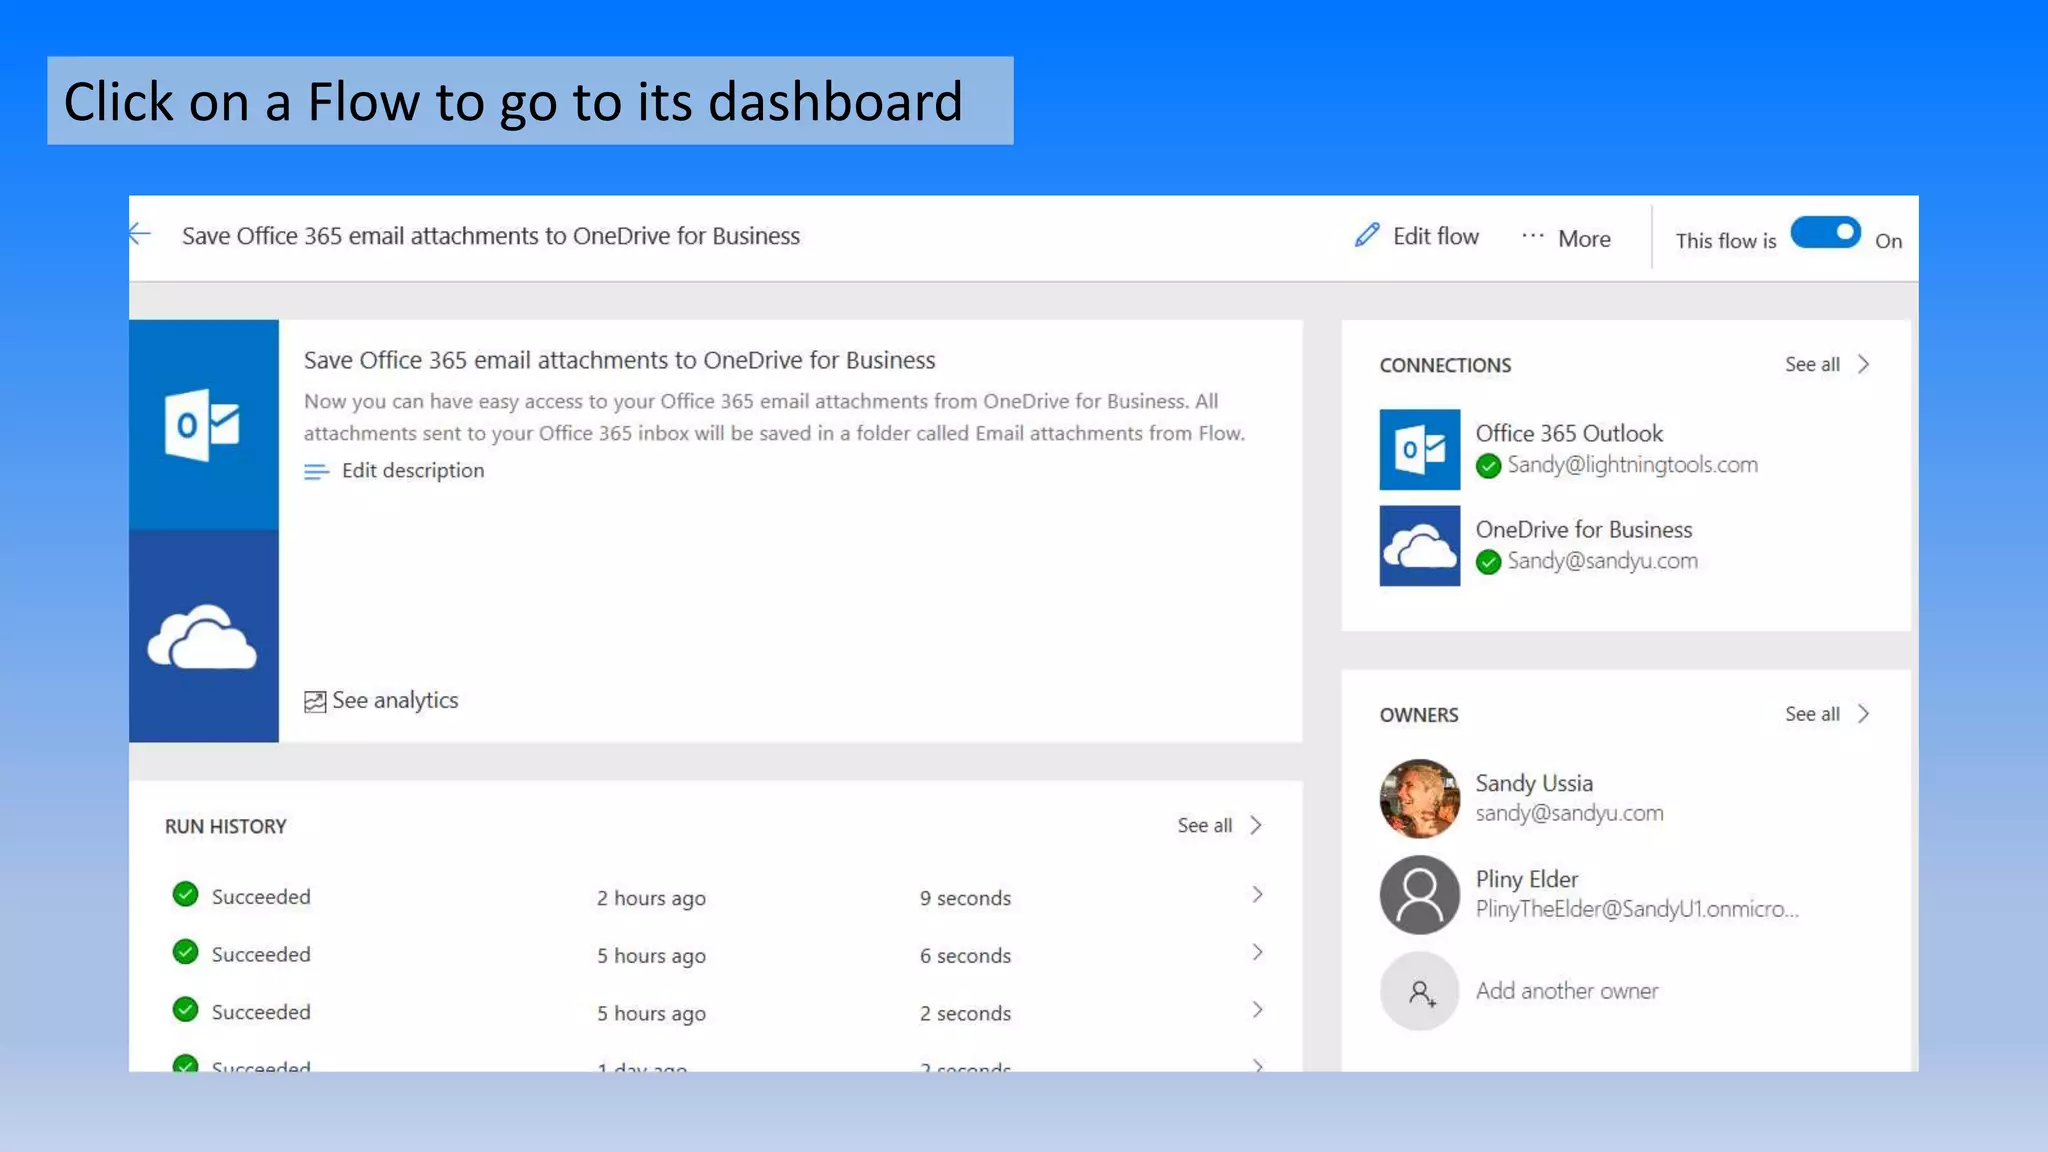Click Pliny Elder avatar icon
This screenshot has width=2048, height=1152.
(1419, 894)
